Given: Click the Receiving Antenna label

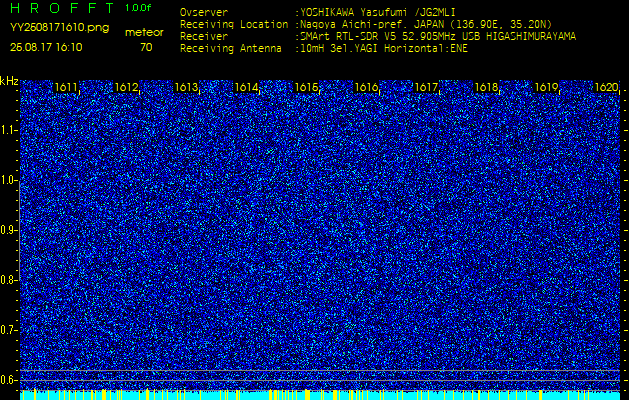Looking at the screenshot, I should click(231, 49).
